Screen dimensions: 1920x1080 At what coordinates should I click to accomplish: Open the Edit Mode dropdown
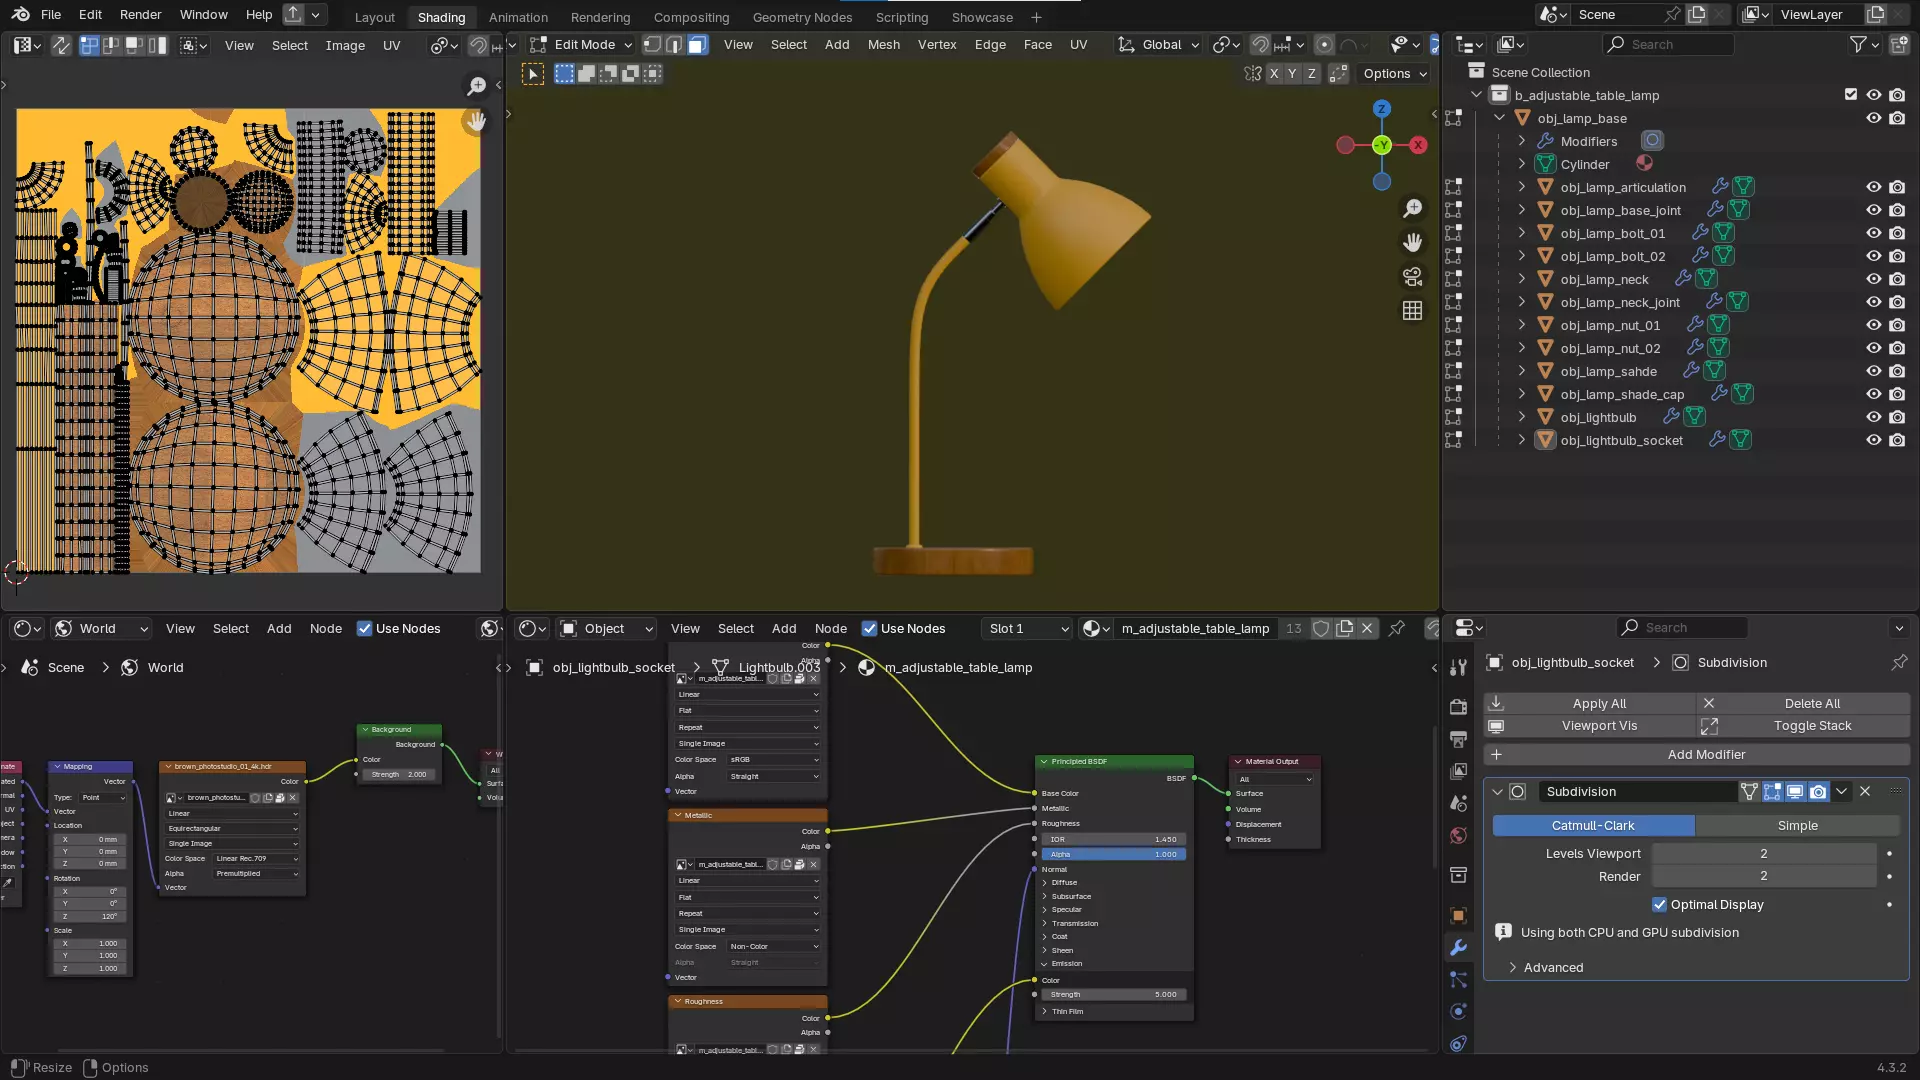pos(582,45)
